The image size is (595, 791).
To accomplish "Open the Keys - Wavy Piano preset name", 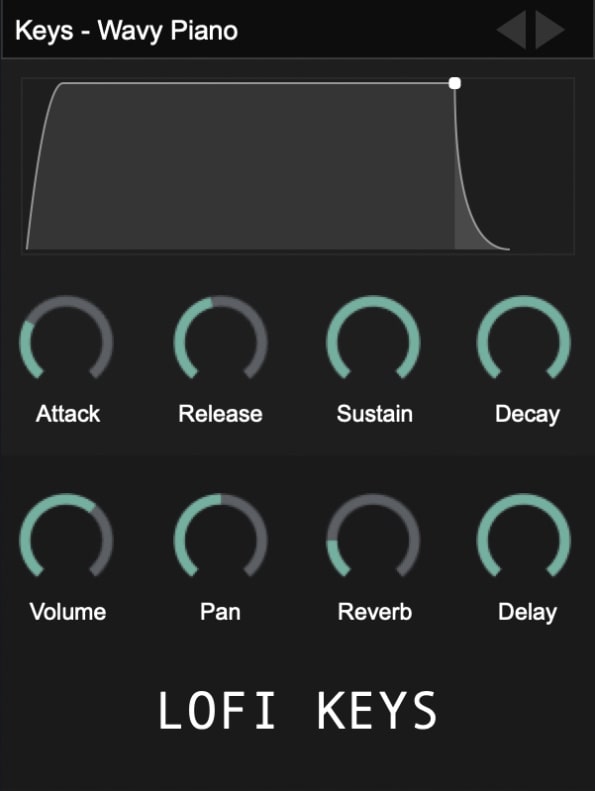I will 126,31.
